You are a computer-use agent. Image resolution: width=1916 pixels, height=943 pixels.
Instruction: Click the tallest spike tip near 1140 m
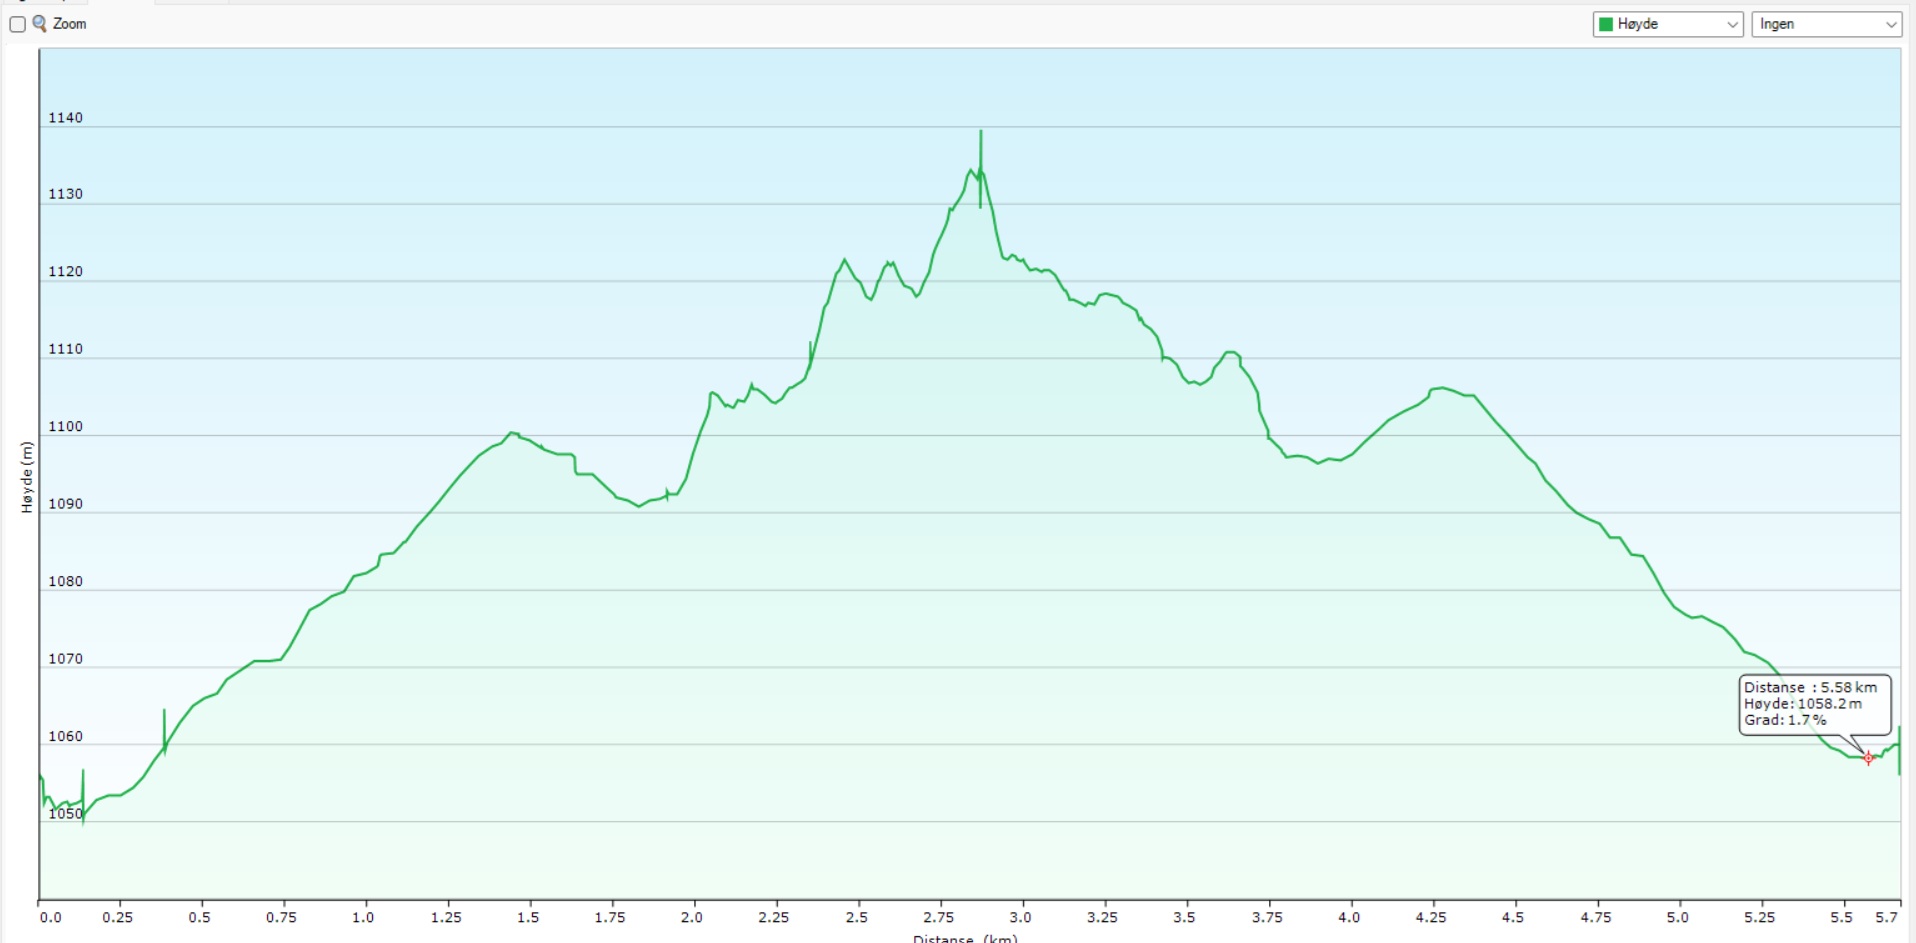[980, 133]
